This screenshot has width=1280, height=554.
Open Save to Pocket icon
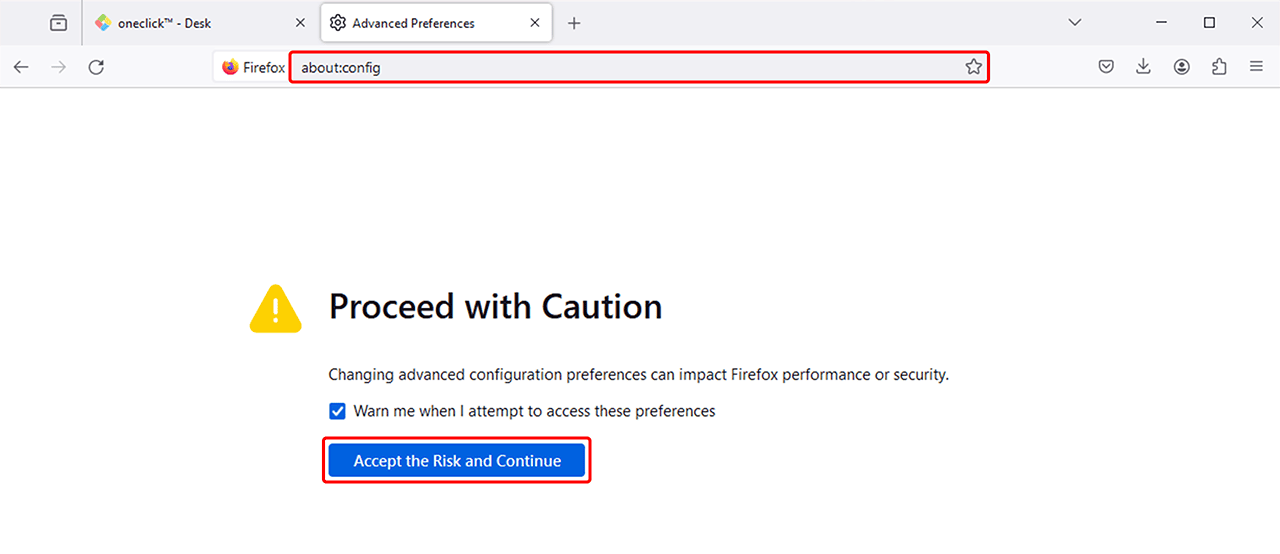coord(1106,67)
